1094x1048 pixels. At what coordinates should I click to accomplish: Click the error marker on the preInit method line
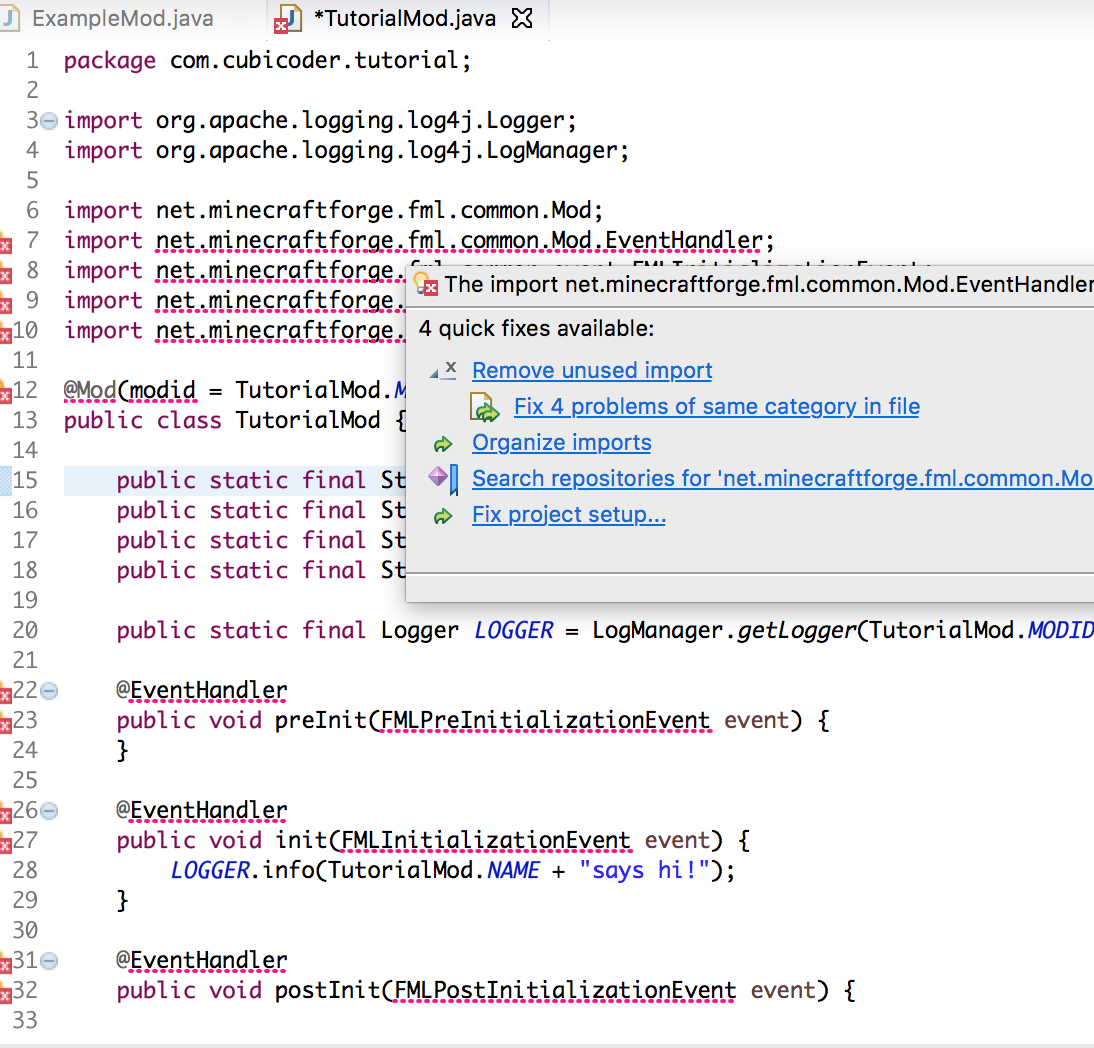[5, 722]
